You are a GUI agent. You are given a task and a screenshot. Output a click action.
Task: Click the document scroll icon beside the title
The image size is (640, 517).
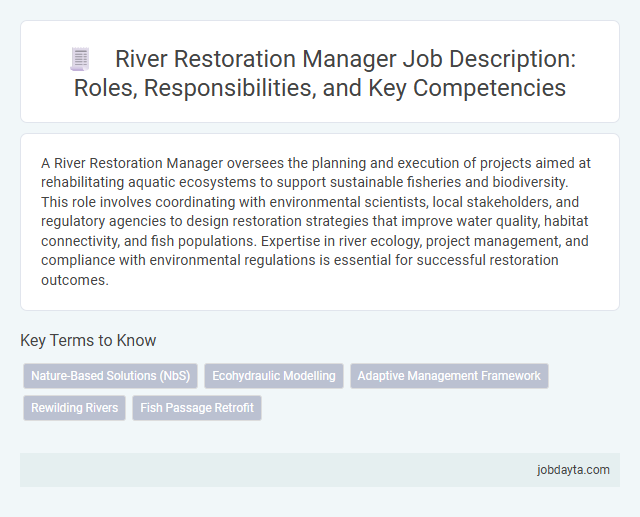pos(80,59)
